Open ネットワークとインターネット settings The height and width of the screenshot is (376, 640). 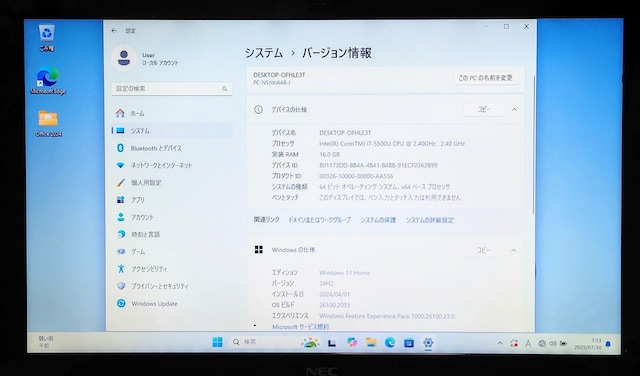click(x=171, y=165)
